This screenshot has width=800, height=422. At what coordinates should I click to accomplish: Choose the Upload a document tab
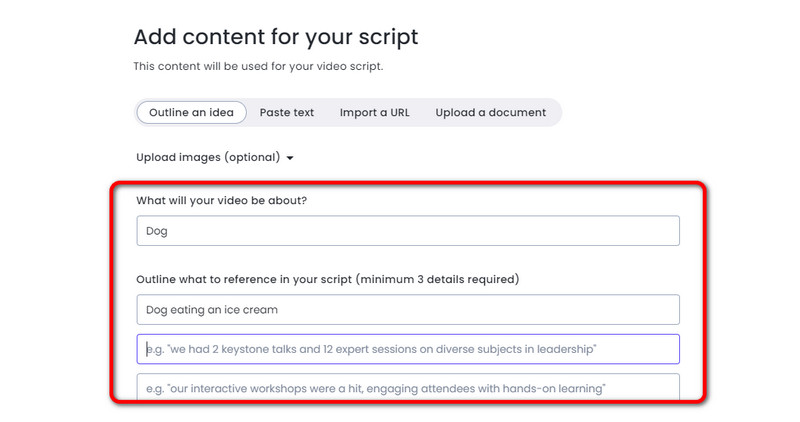click(x=490, y=113)
